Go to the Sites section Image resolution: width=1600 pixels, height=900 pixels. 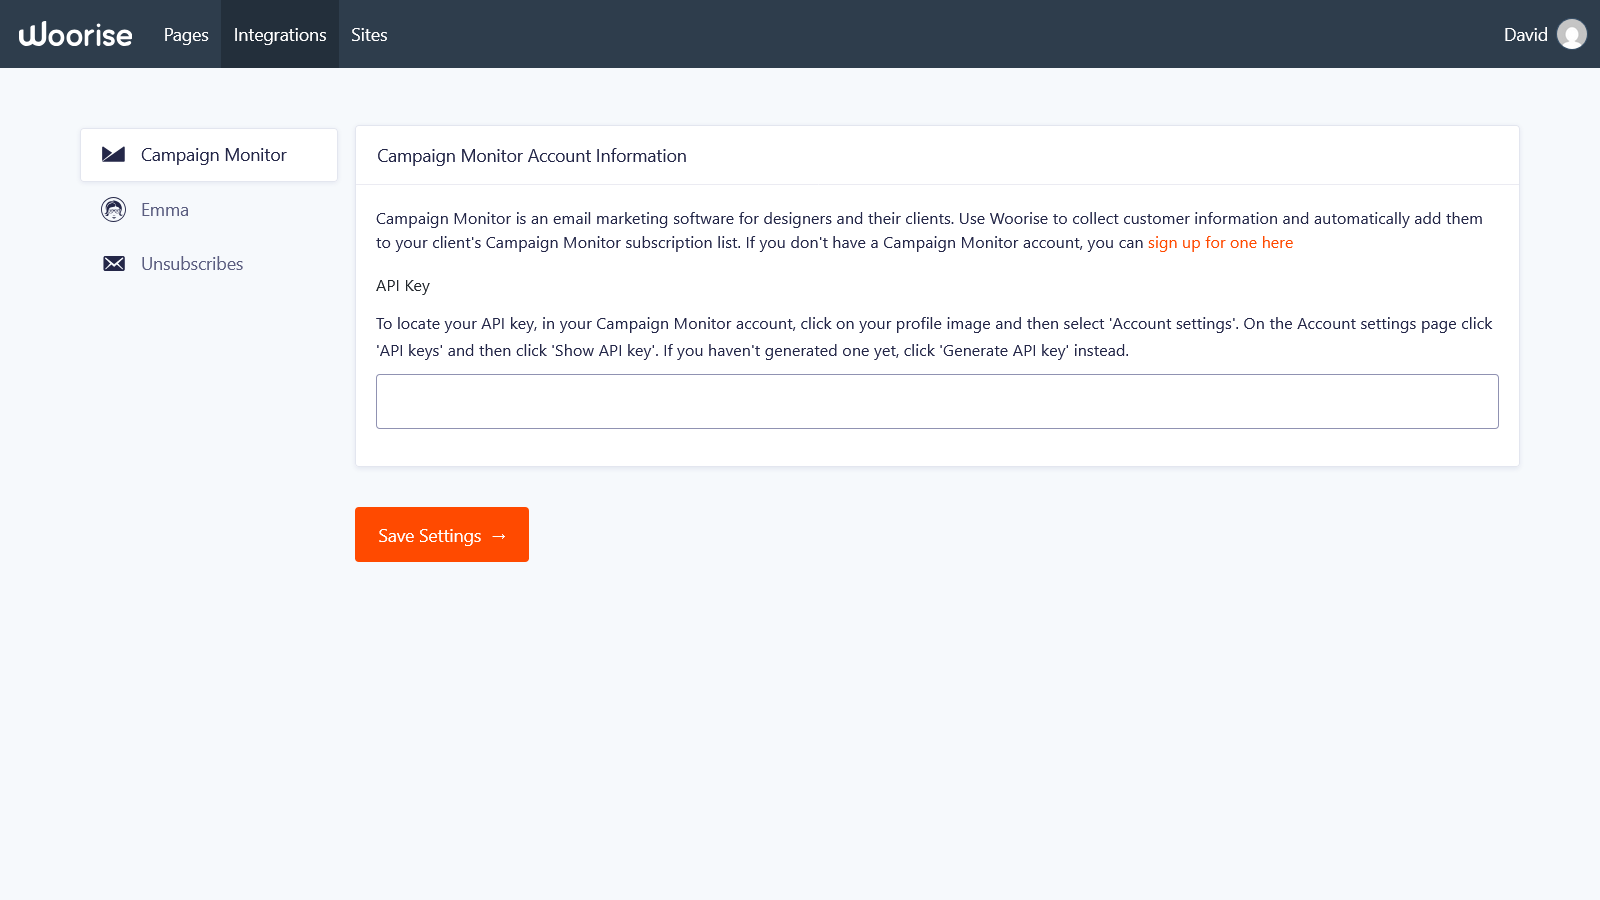[369, 35]
